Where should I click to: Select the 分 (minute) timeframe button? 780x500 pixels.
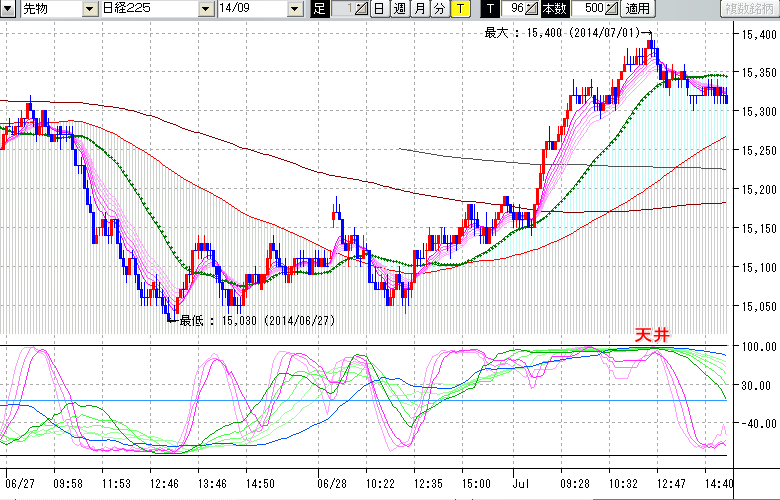[x=439, y=9]
